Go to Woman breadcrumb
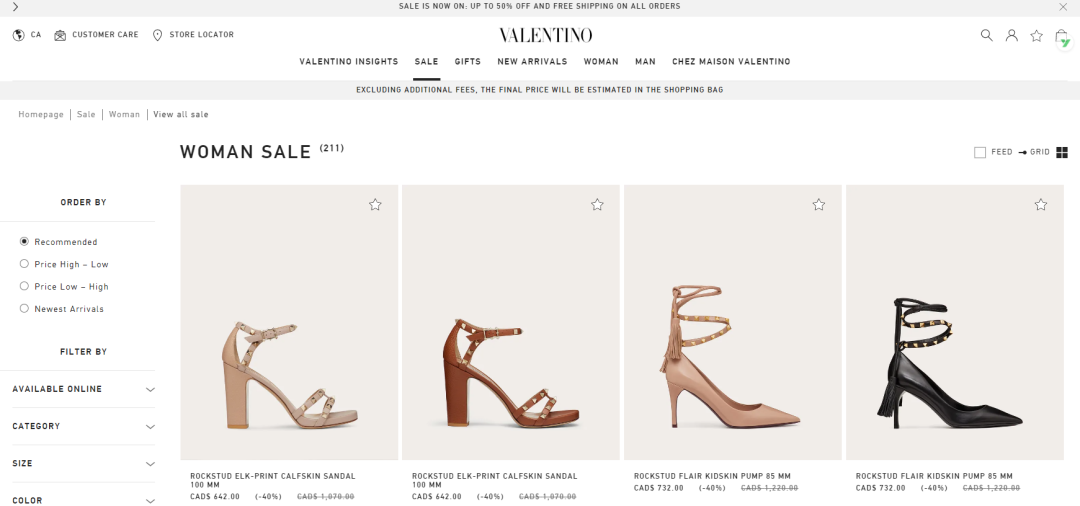1080x506 pixels. (x=124, y=114)
